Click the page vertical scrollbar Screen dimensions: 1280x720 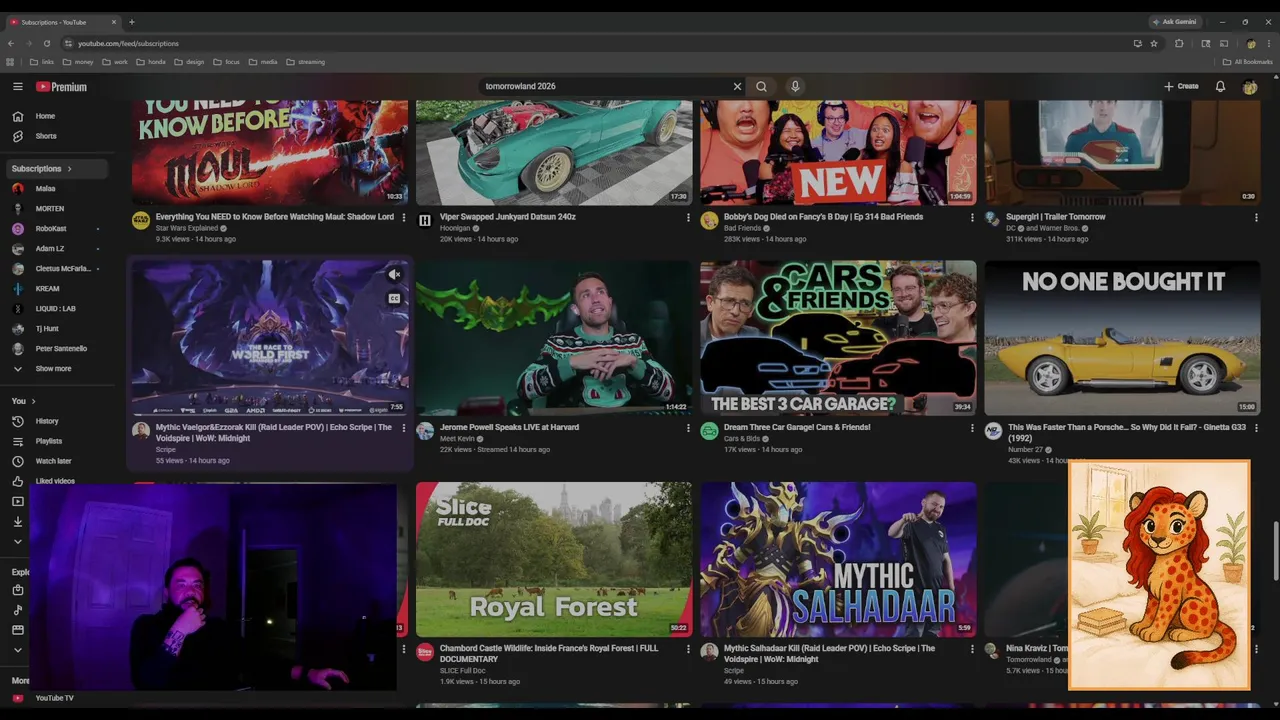tap(1275, 550)
